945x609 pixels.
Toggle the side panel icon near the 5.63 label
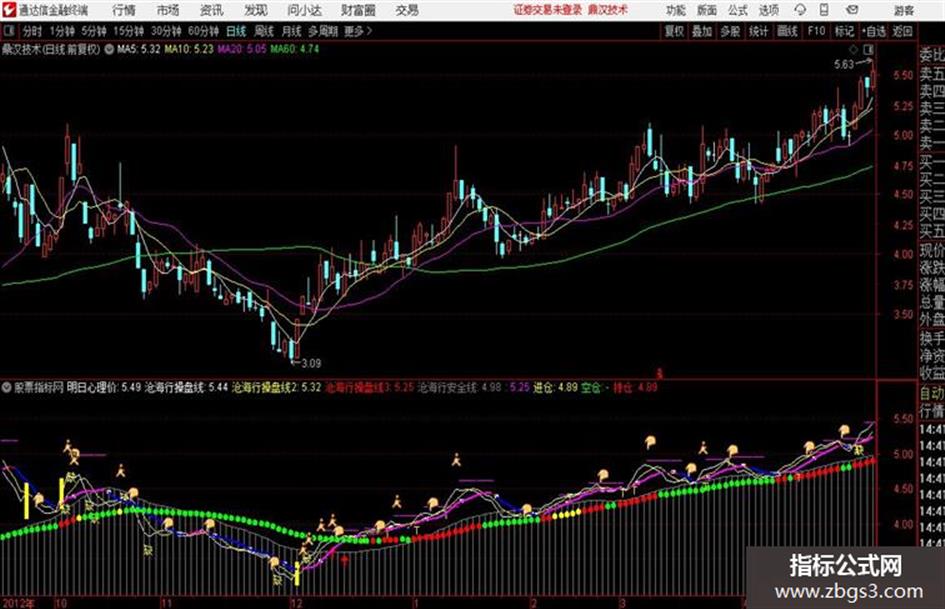868,49
